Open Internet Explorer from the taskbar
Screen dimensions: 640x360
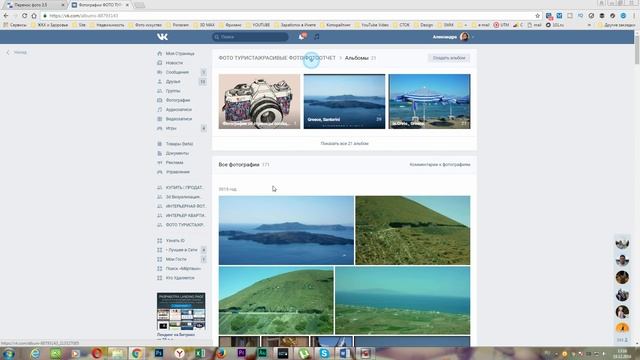pos(35,353)
